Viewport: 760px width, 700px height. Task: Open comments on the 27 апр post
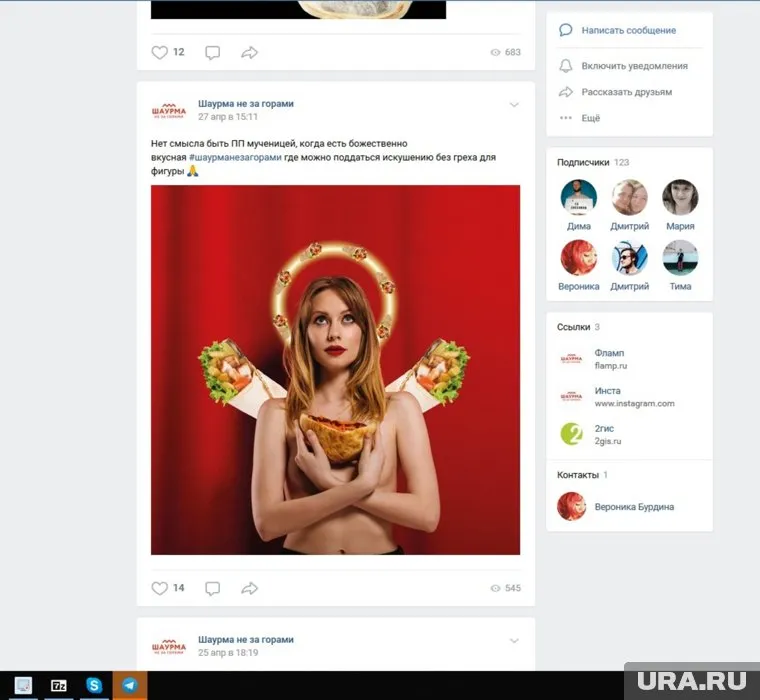tap(212, 588)
